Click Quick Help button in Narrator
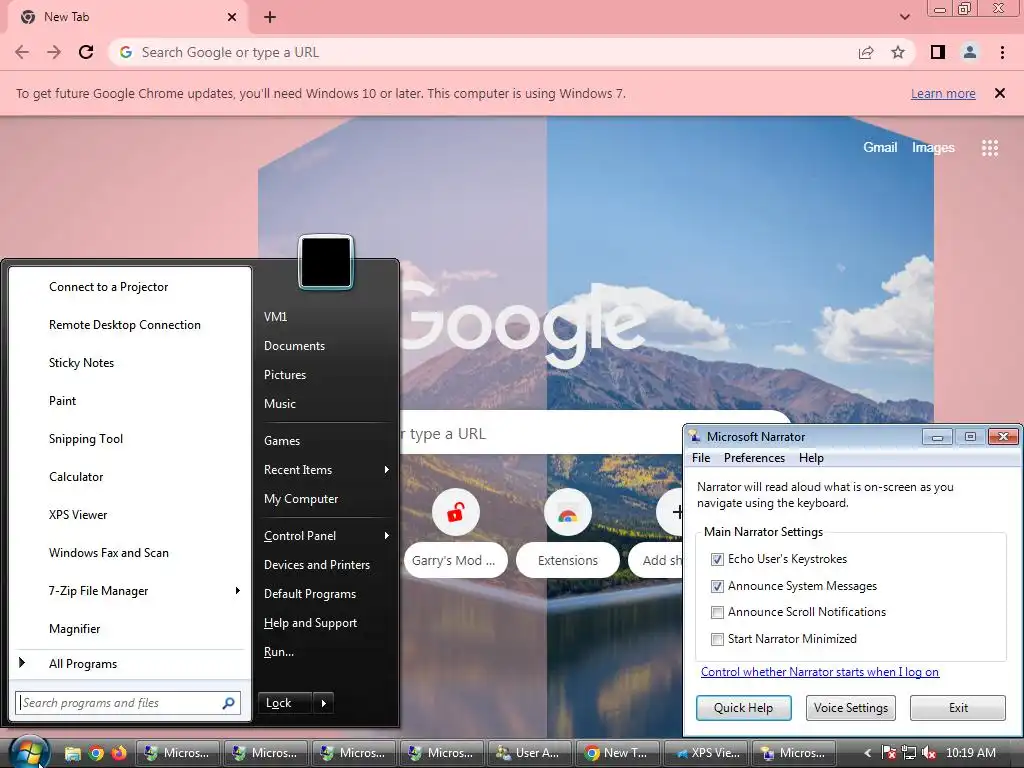The width and height of the screenshot is (1024, 768). click(x=743, y=708)
